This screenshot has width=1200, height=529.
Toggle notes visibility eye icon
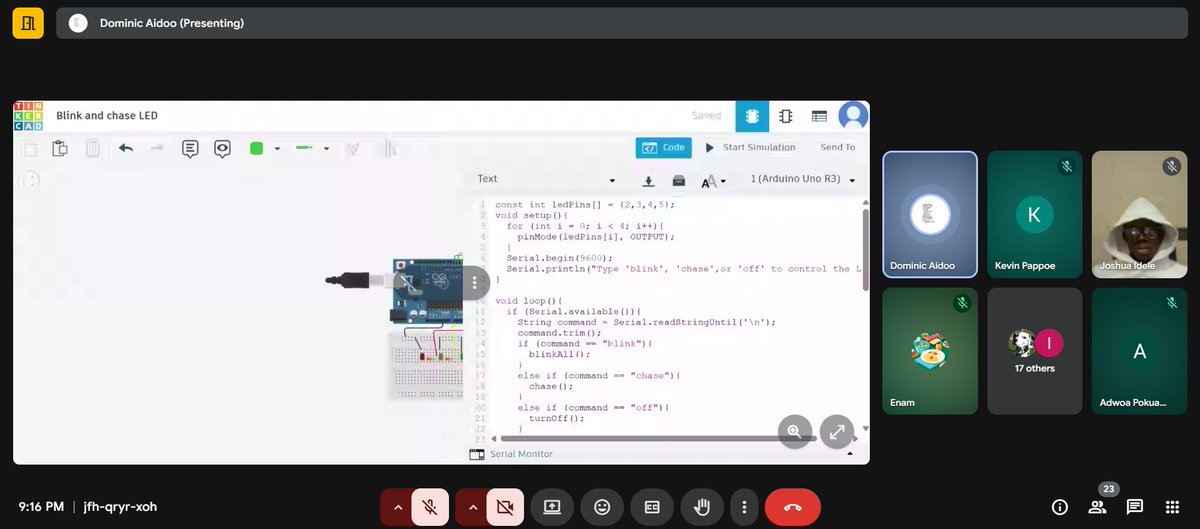tap(222, 149)
